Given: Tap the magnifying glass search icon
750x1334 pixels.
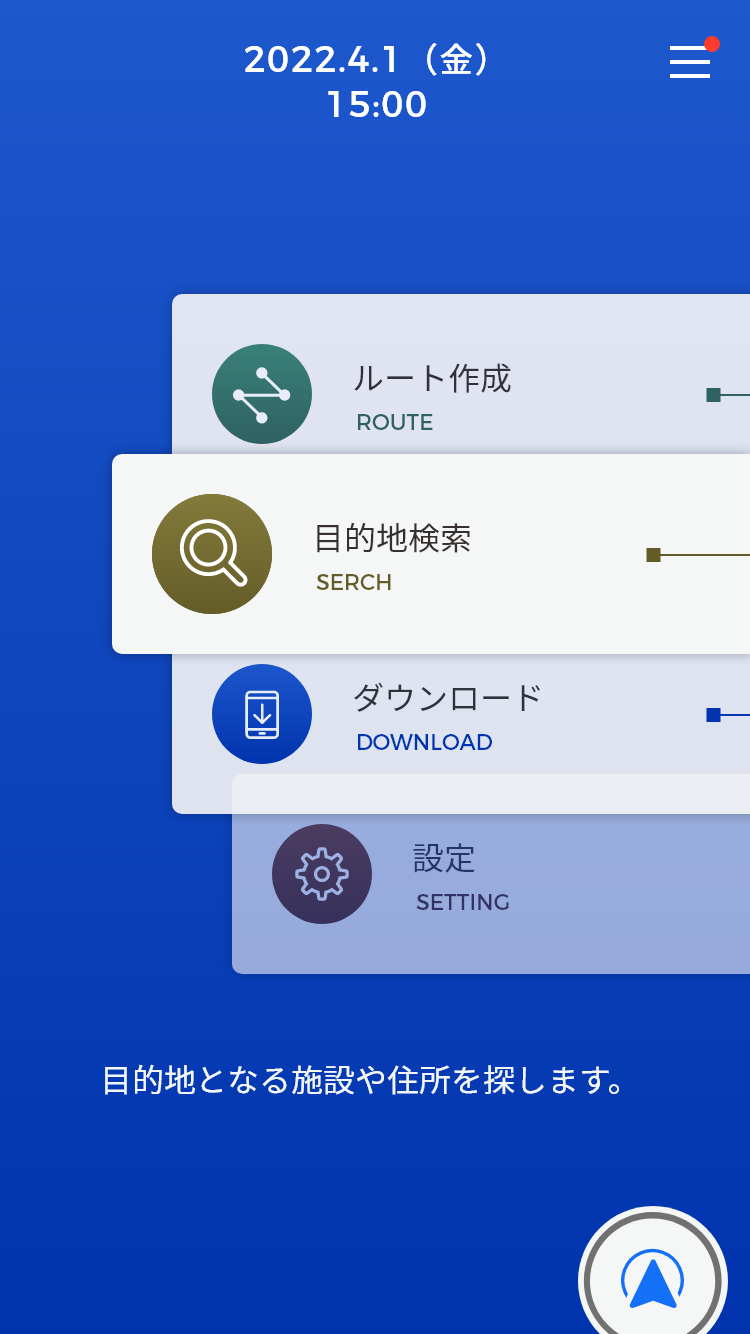Looking at the screenshot, I should [x=212, y=554].
